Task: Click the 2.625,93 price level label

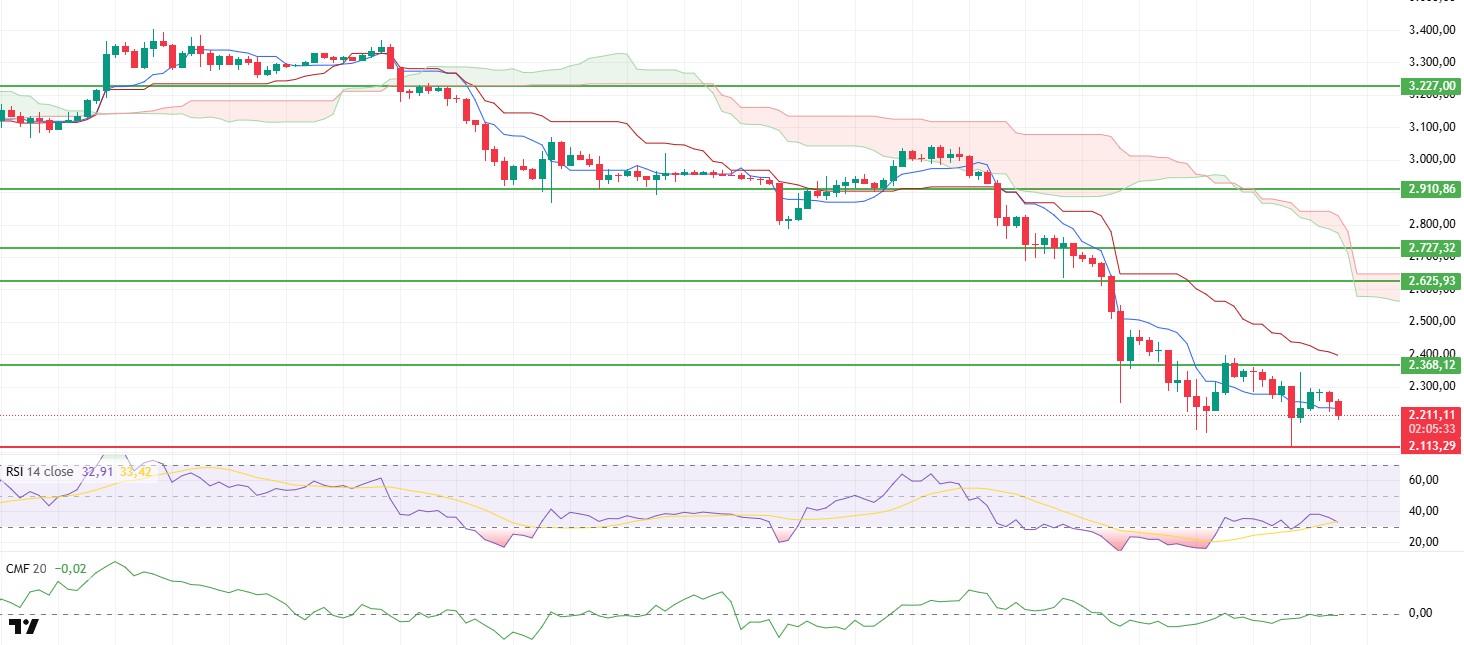Action: (x=1431, y=281)
